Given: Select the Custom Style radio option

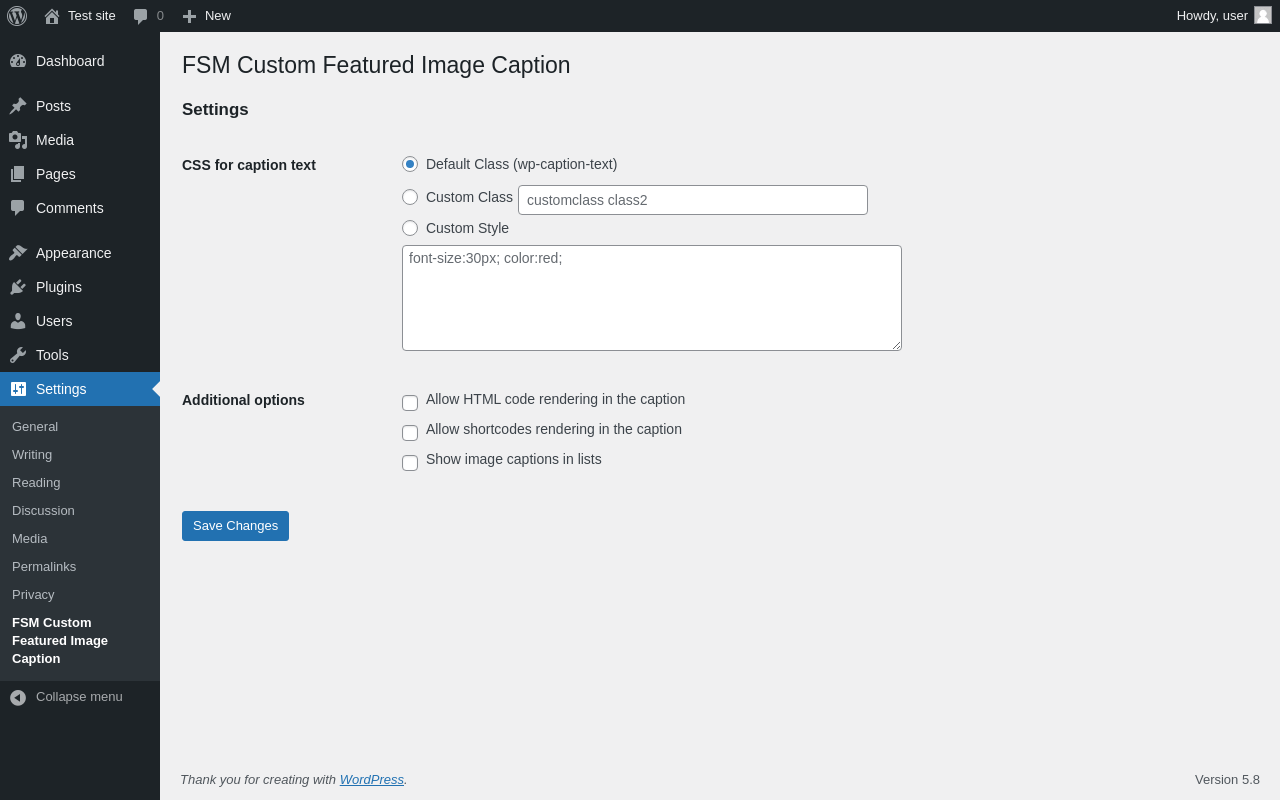Looking at the screenshot, I should pyautogui.click(x=410, y=228).
